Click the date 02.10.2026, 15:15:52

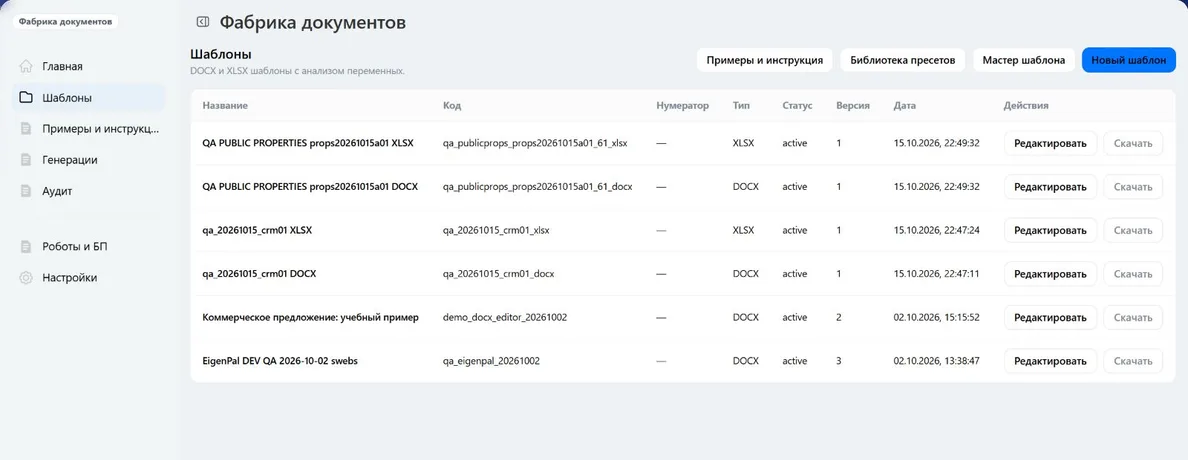tap(936, 317)
